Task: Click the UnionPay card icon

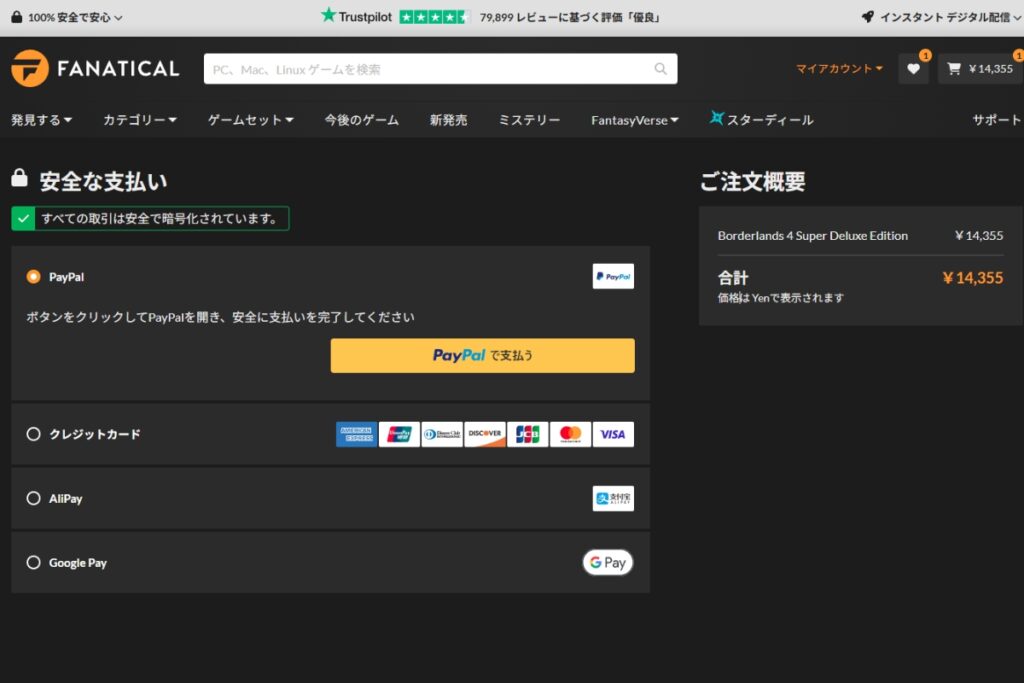Action: [x=399, y=434]
